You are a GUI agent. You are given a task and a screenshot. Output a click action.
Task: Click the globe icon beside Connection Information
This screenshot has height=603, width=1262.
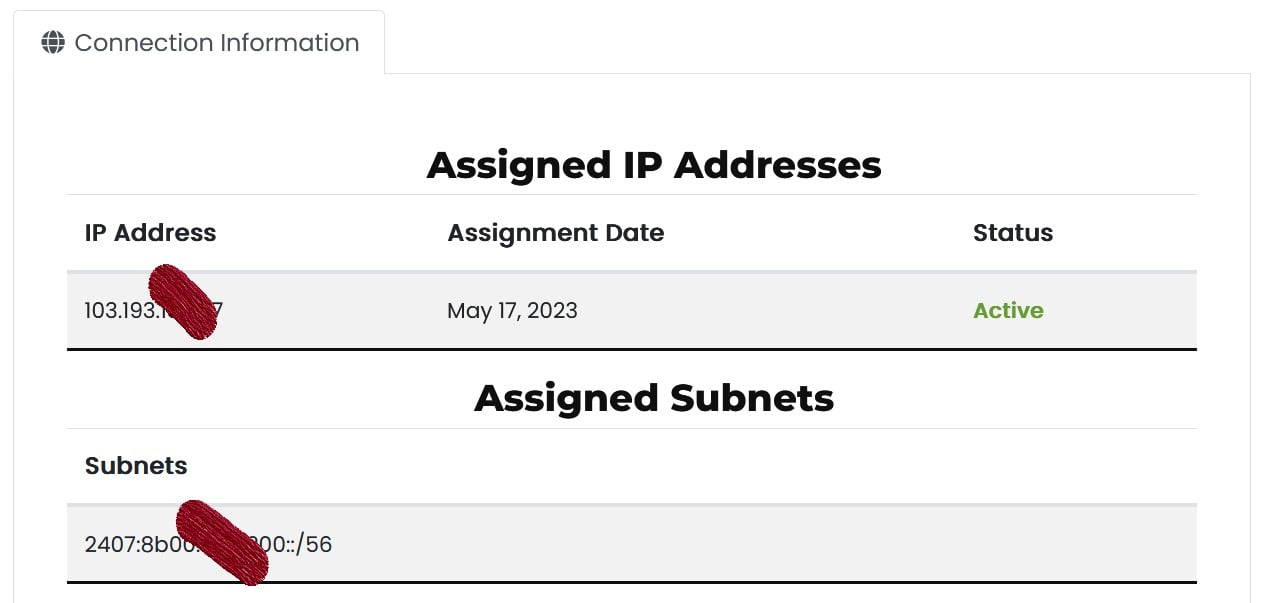pyautogui.click(x=53, y=43)
